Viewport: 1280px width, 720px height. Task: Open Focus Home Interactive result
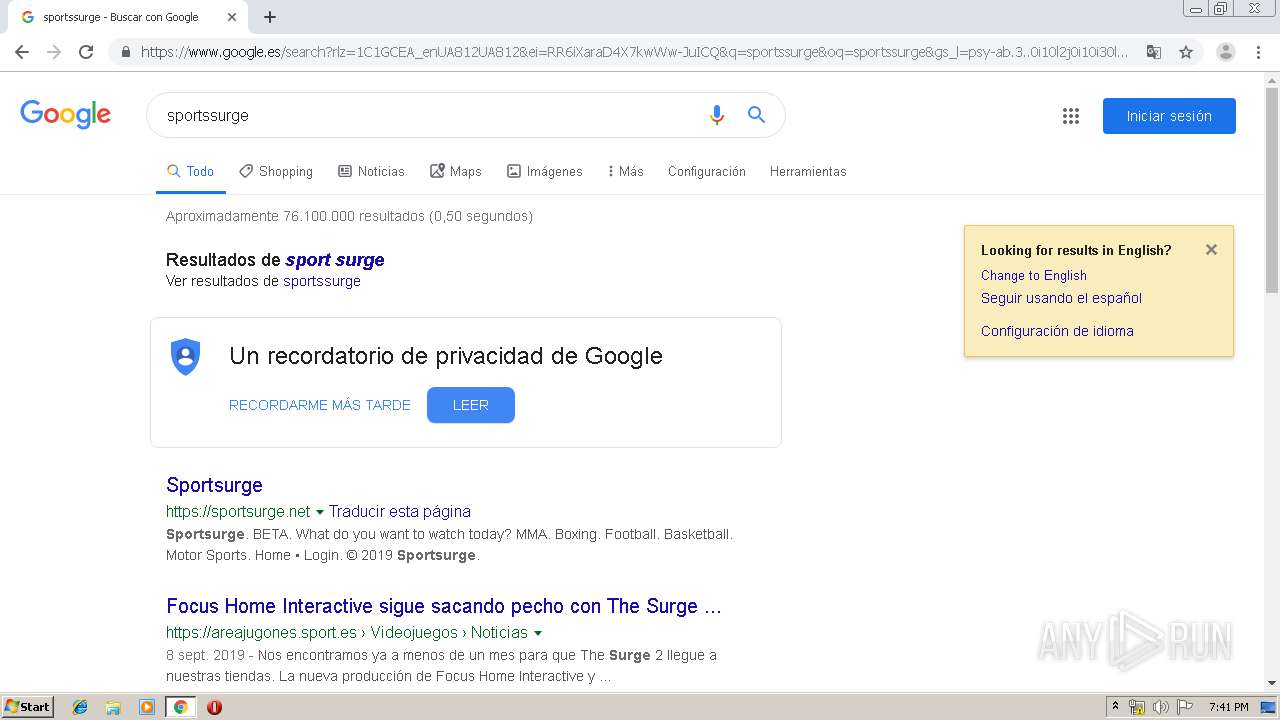444,606
